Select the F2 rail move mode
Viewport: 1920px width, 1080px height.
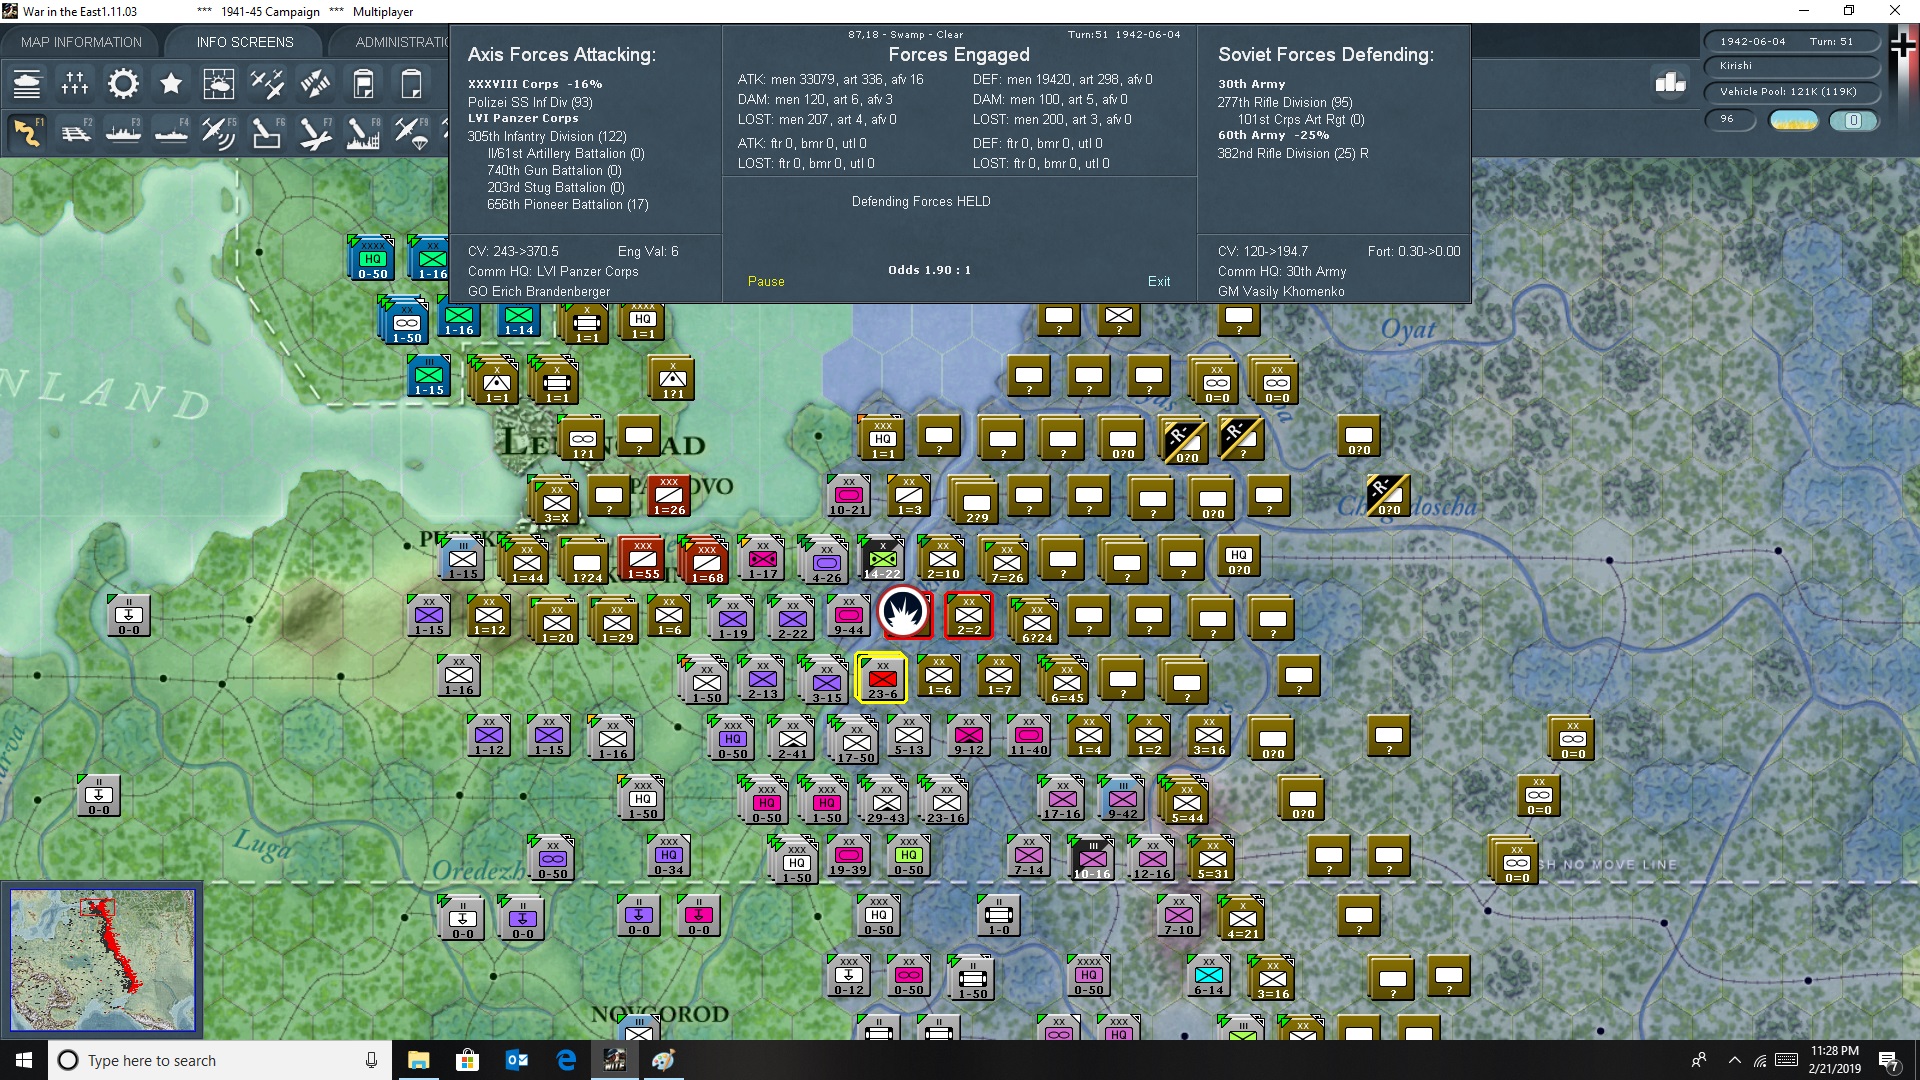click(x=75, y=132)
